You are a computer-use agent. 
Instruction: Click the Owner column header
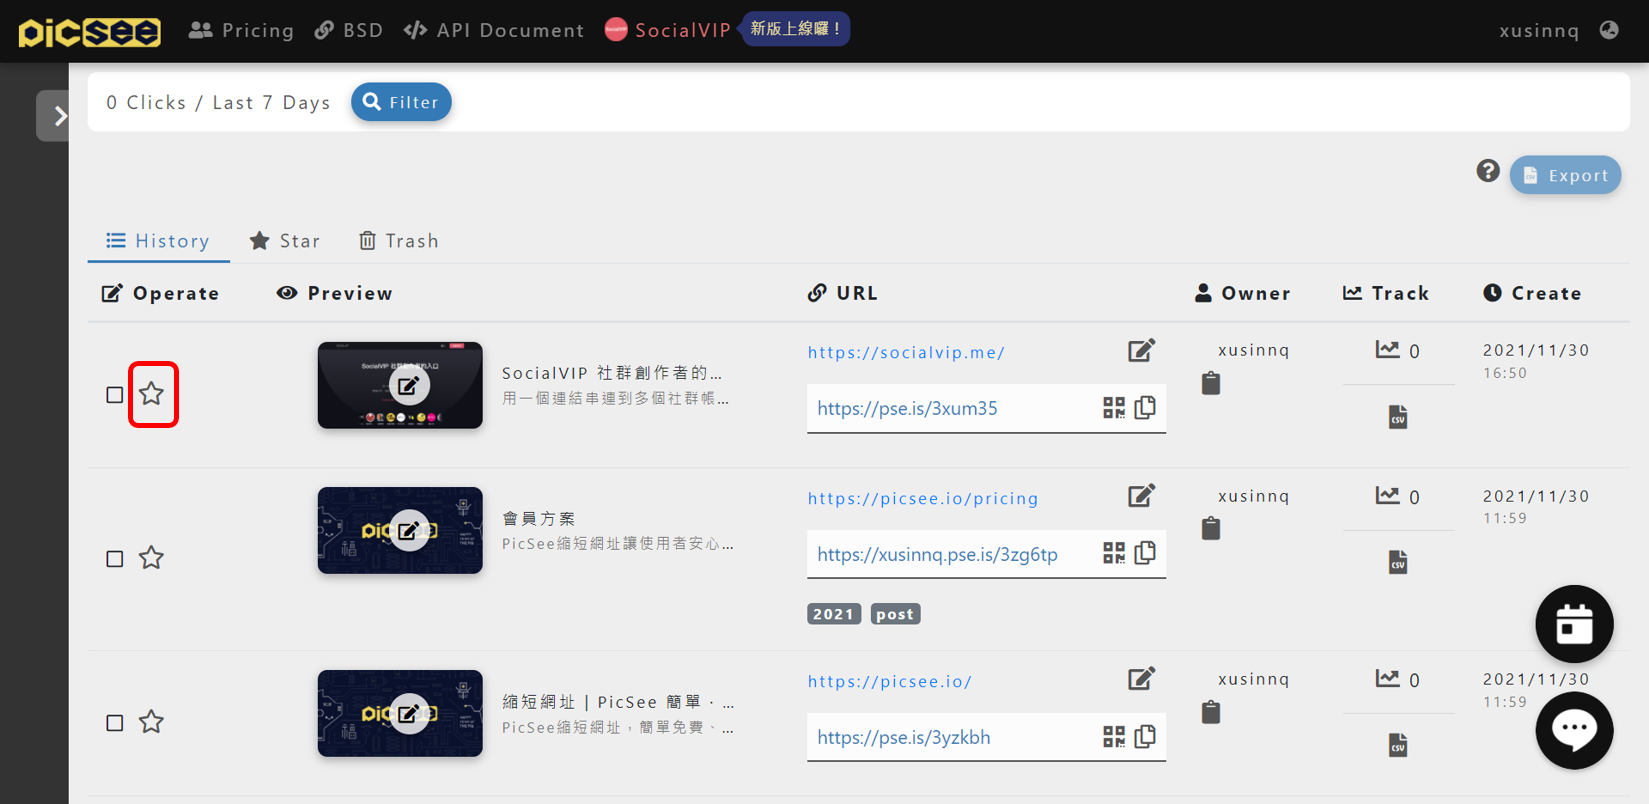click(x=1243, y=293)
